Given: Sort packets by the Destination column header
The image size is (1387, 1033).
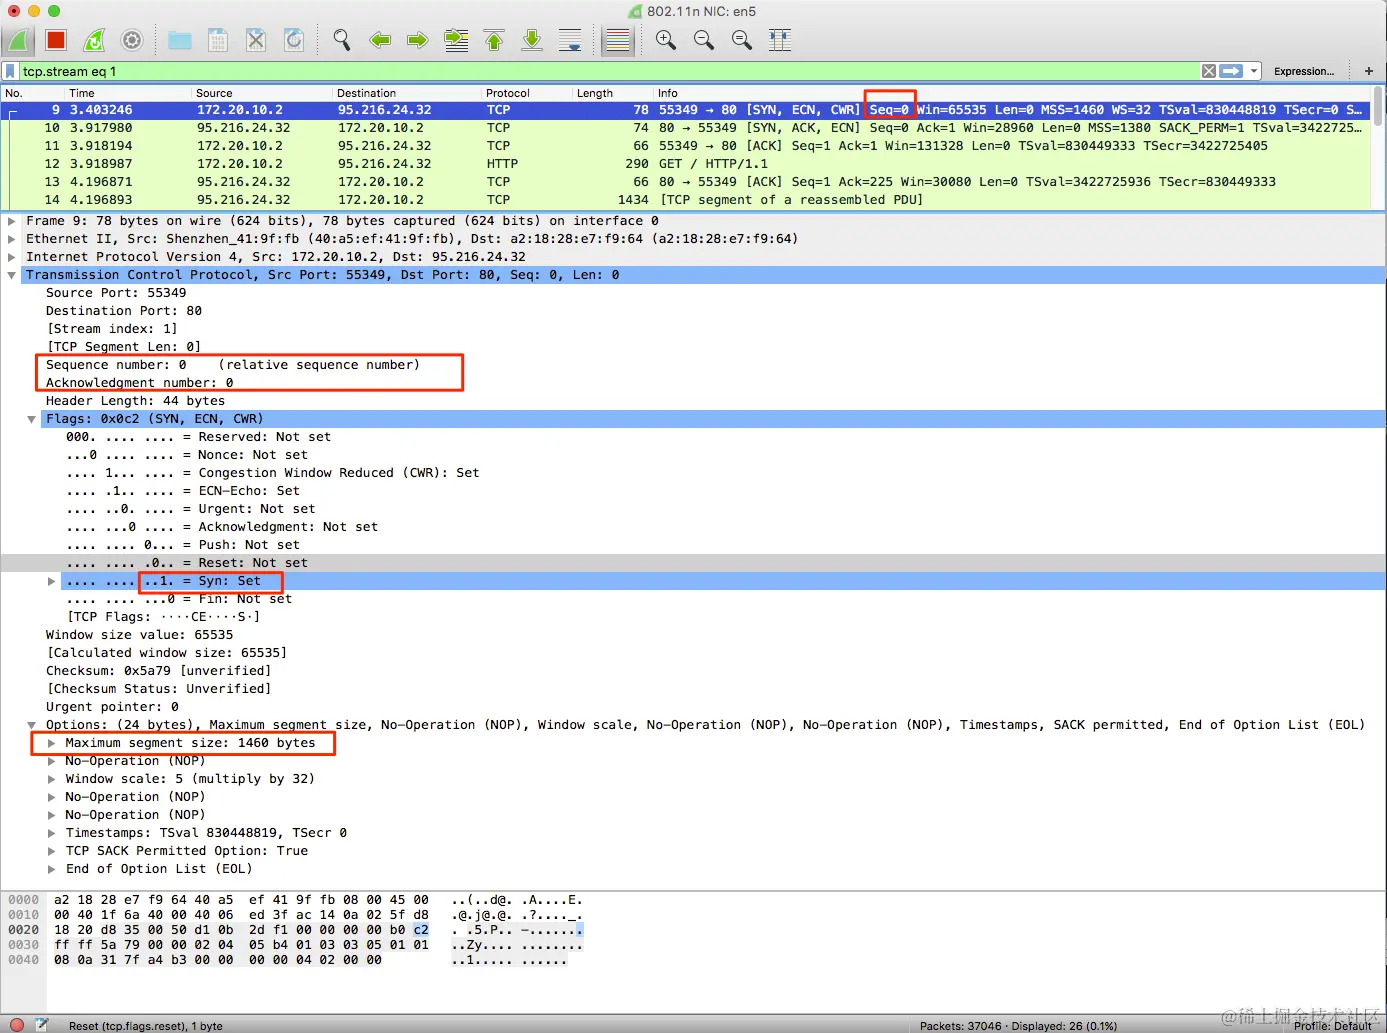Looking at the screenshot, I should 407,93.
